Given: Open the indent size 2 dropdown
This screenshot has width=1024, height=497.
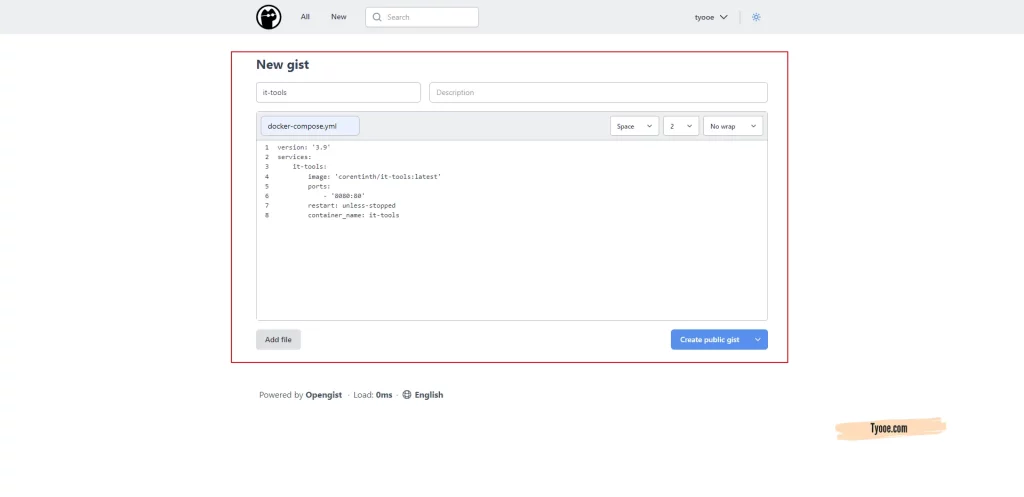Looking at the screenshot, I should (x=681, y=126).
